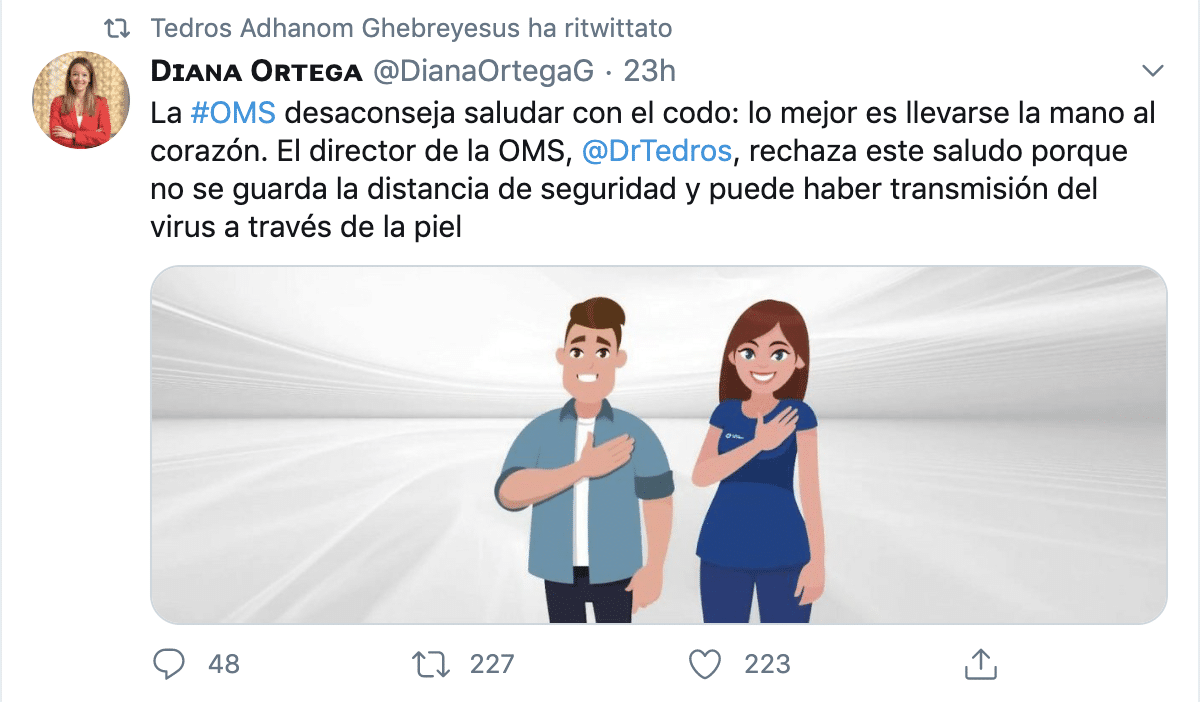This screenshot has width=1200, height=702.
Task: Open the @DianaOrtegaG handle
Action: (484, 71)
